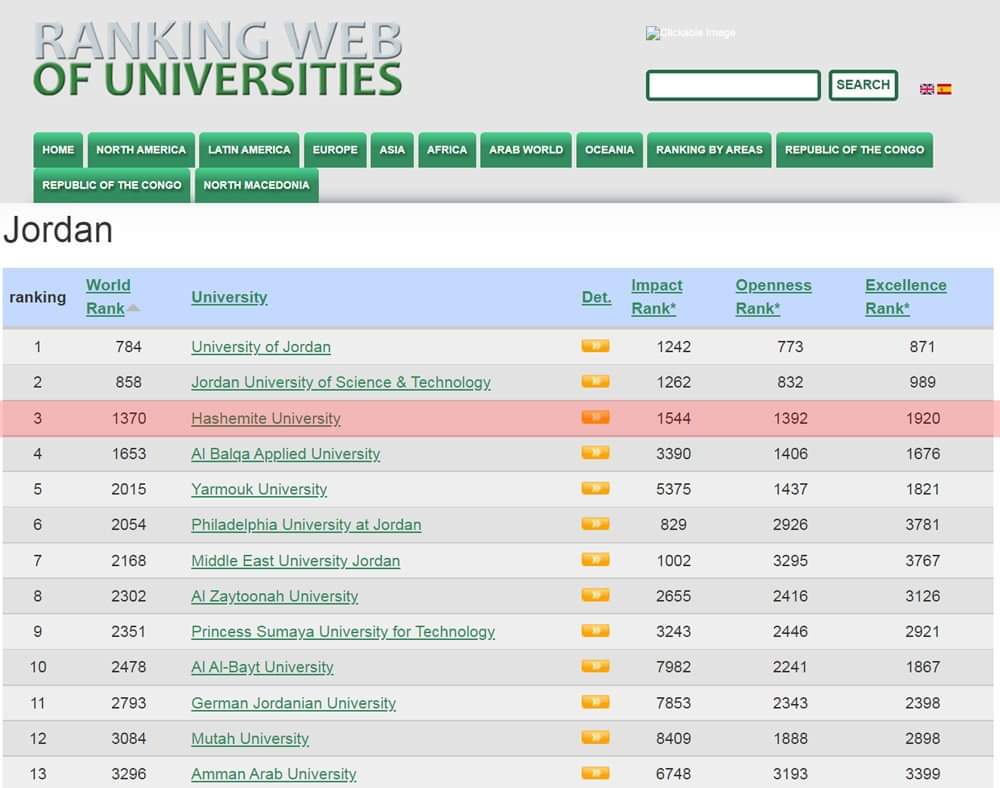Sort by Openness Rank header

pyautogui.click(x=773, y=297)
